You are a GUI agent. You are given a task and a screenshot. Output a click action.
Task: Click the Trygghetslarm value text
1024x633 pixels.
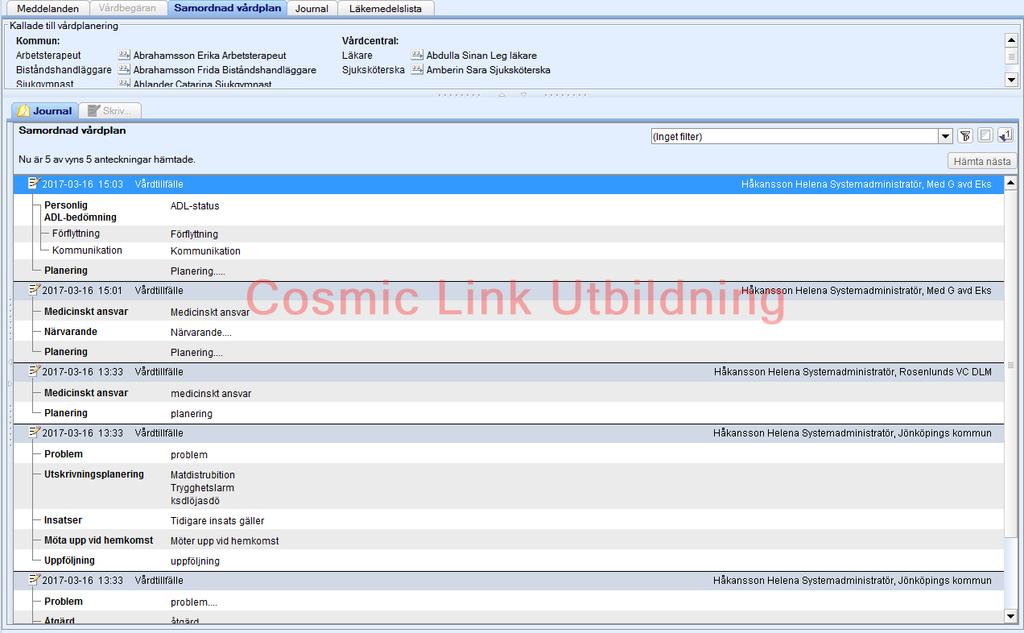click(x=202, y=488)
